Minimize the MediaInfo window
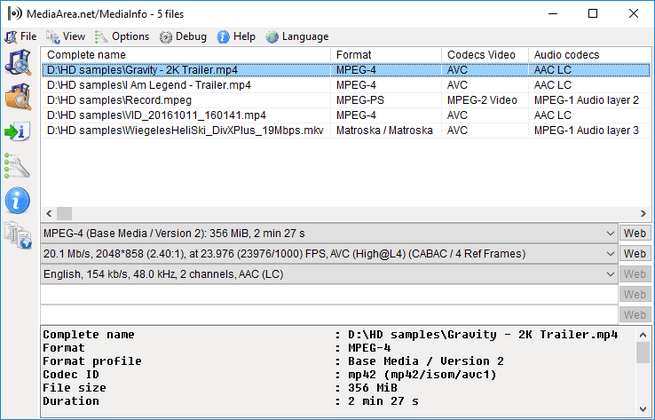Screen dimensions: 655x420 tap(553, 14)
